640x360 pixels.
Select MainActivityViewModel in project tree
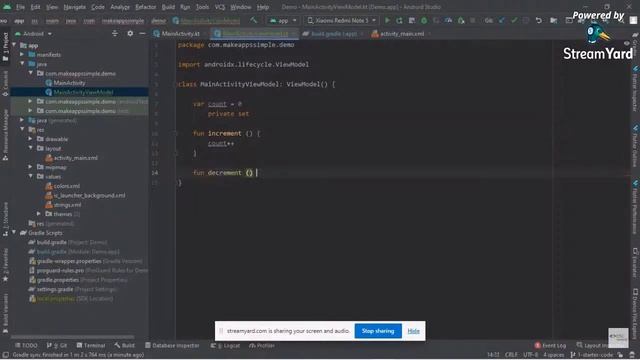point(83,92)
